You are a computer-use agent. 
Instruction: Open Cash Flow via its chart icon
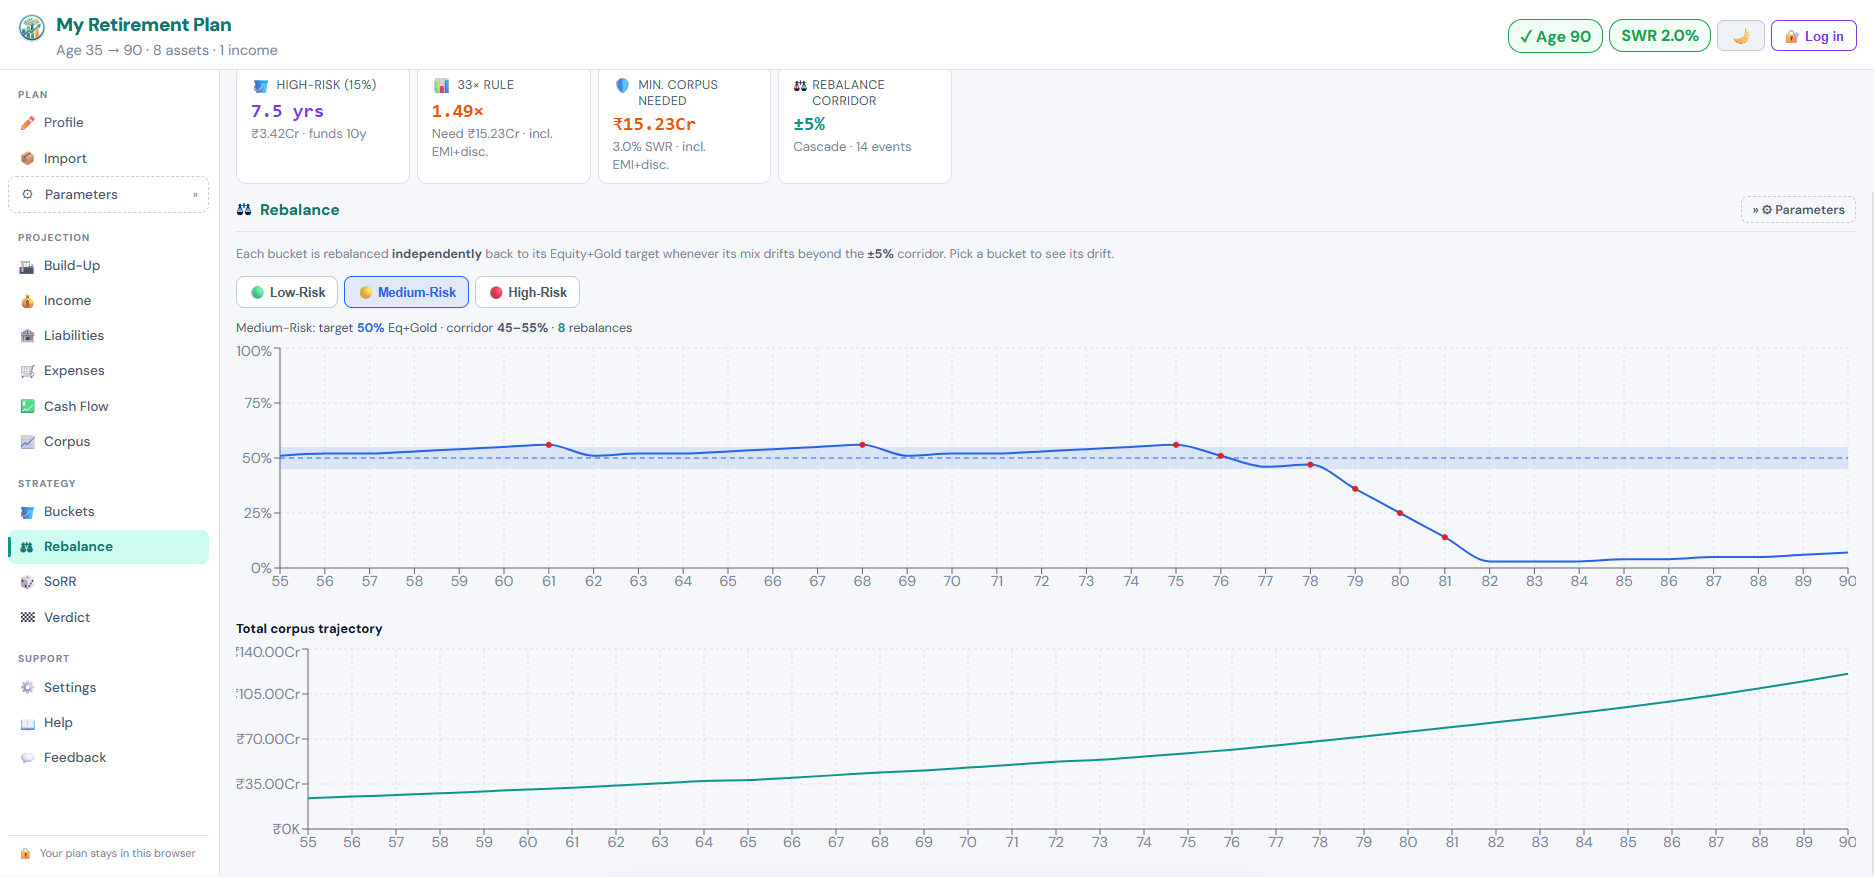pyautogui.click(x=28, y=407)
